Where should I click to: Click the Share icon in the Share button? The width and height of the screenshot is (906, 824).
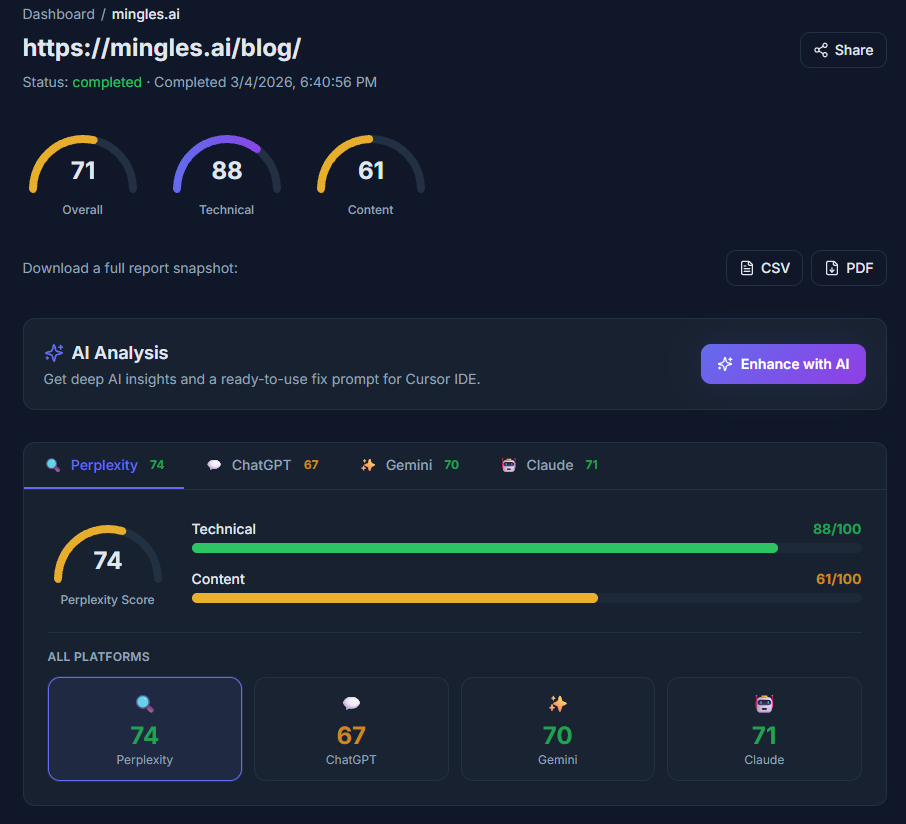(x=820, y=49)
